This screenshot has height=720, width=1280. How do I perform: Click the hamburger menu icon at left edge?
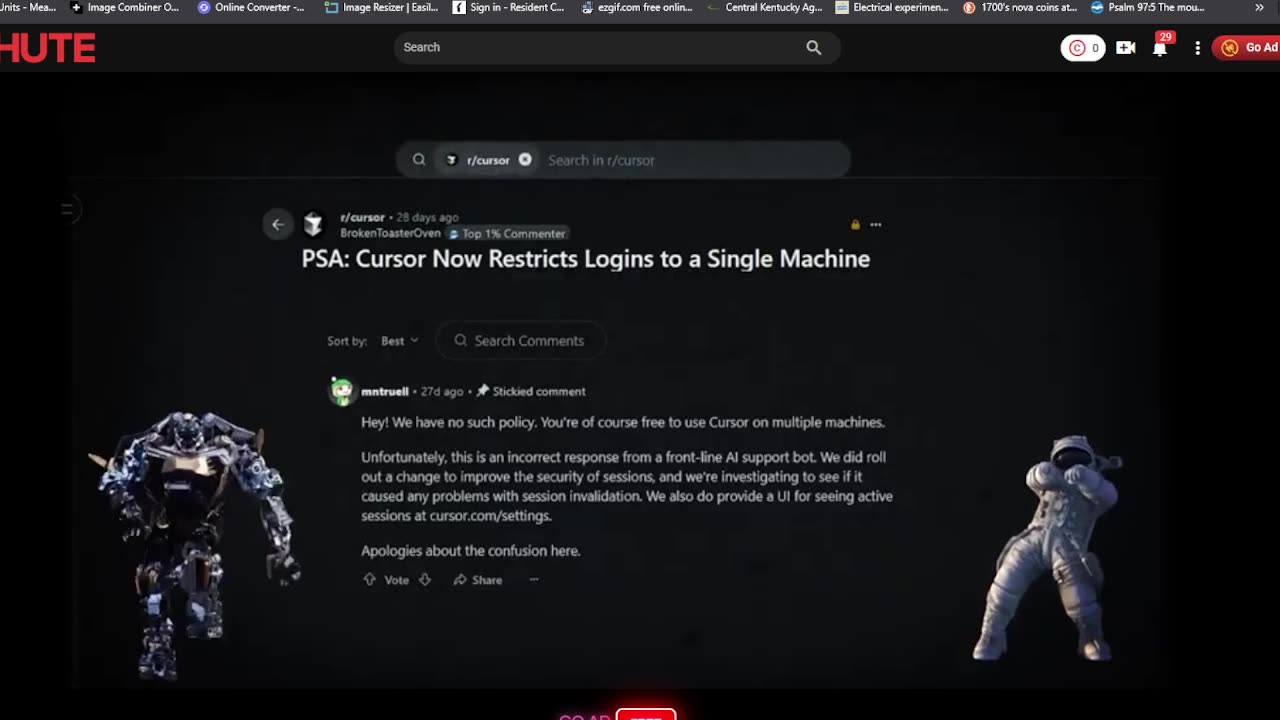(67, 209)
